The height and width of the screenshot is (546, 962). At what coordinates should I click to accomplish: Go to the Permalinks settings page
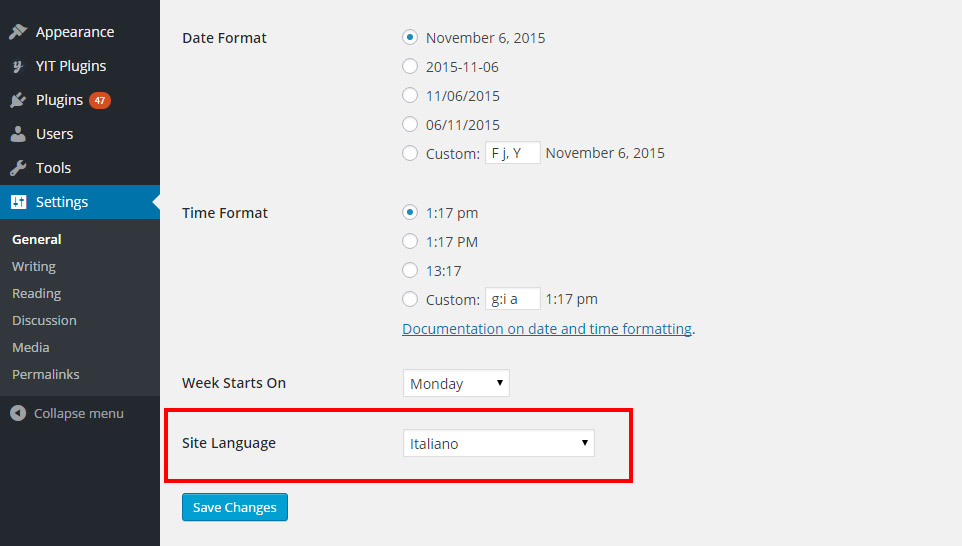pyautogui.click(x=45, y=374)
